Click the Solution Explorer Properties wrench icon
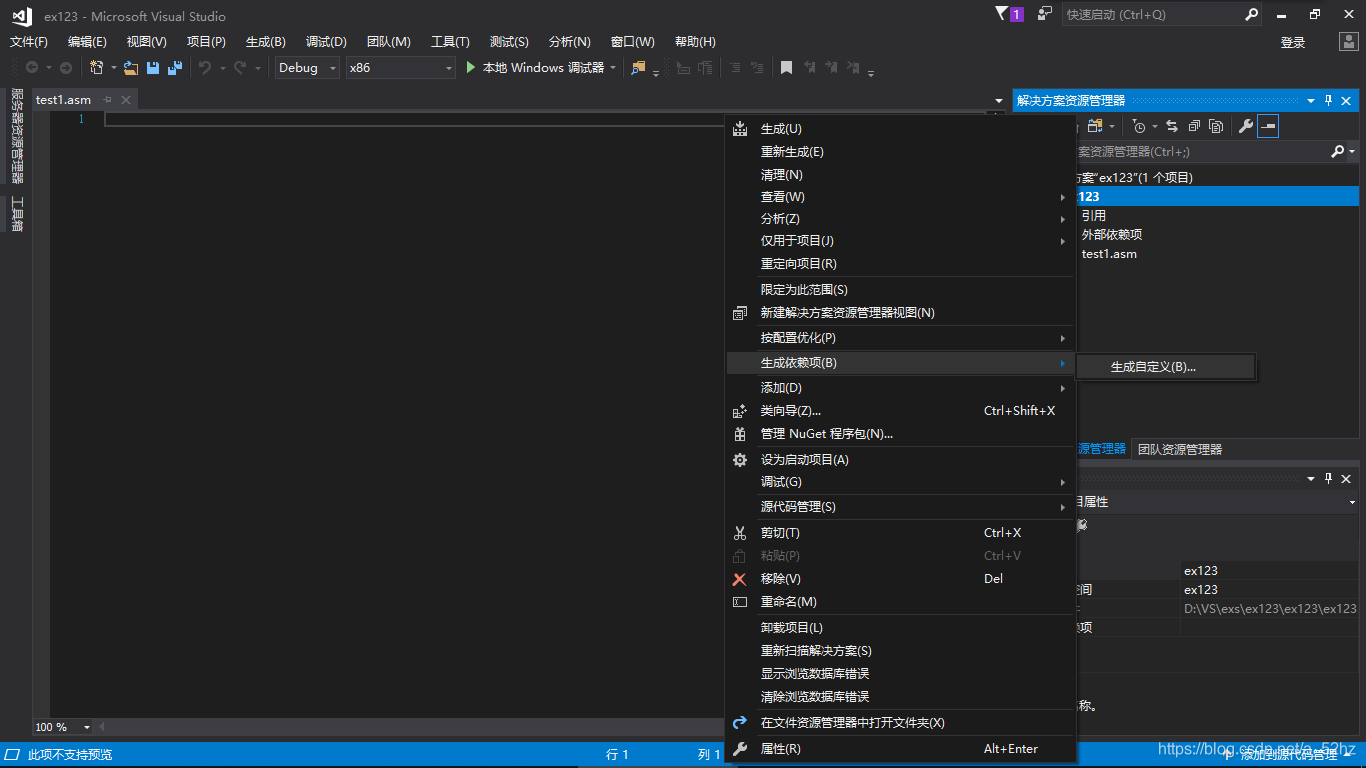 pyautogui.click(x=1246, y=126)
